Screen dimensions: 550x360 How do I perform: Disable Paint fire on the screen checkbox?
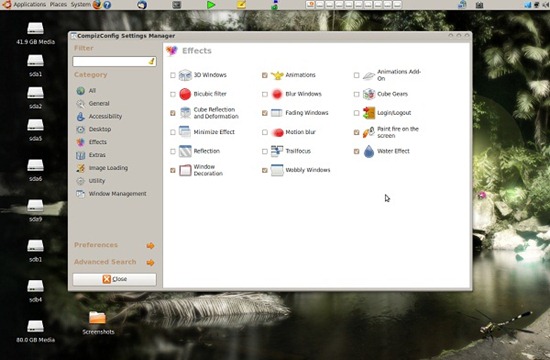point(356,132)
